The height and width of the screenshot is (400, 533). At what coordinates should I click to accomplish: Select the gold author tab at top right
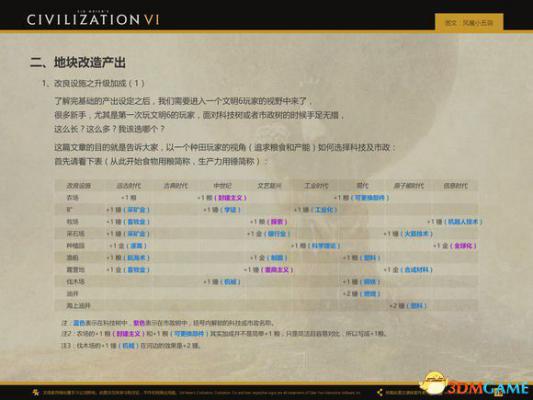tap(469, 23)
